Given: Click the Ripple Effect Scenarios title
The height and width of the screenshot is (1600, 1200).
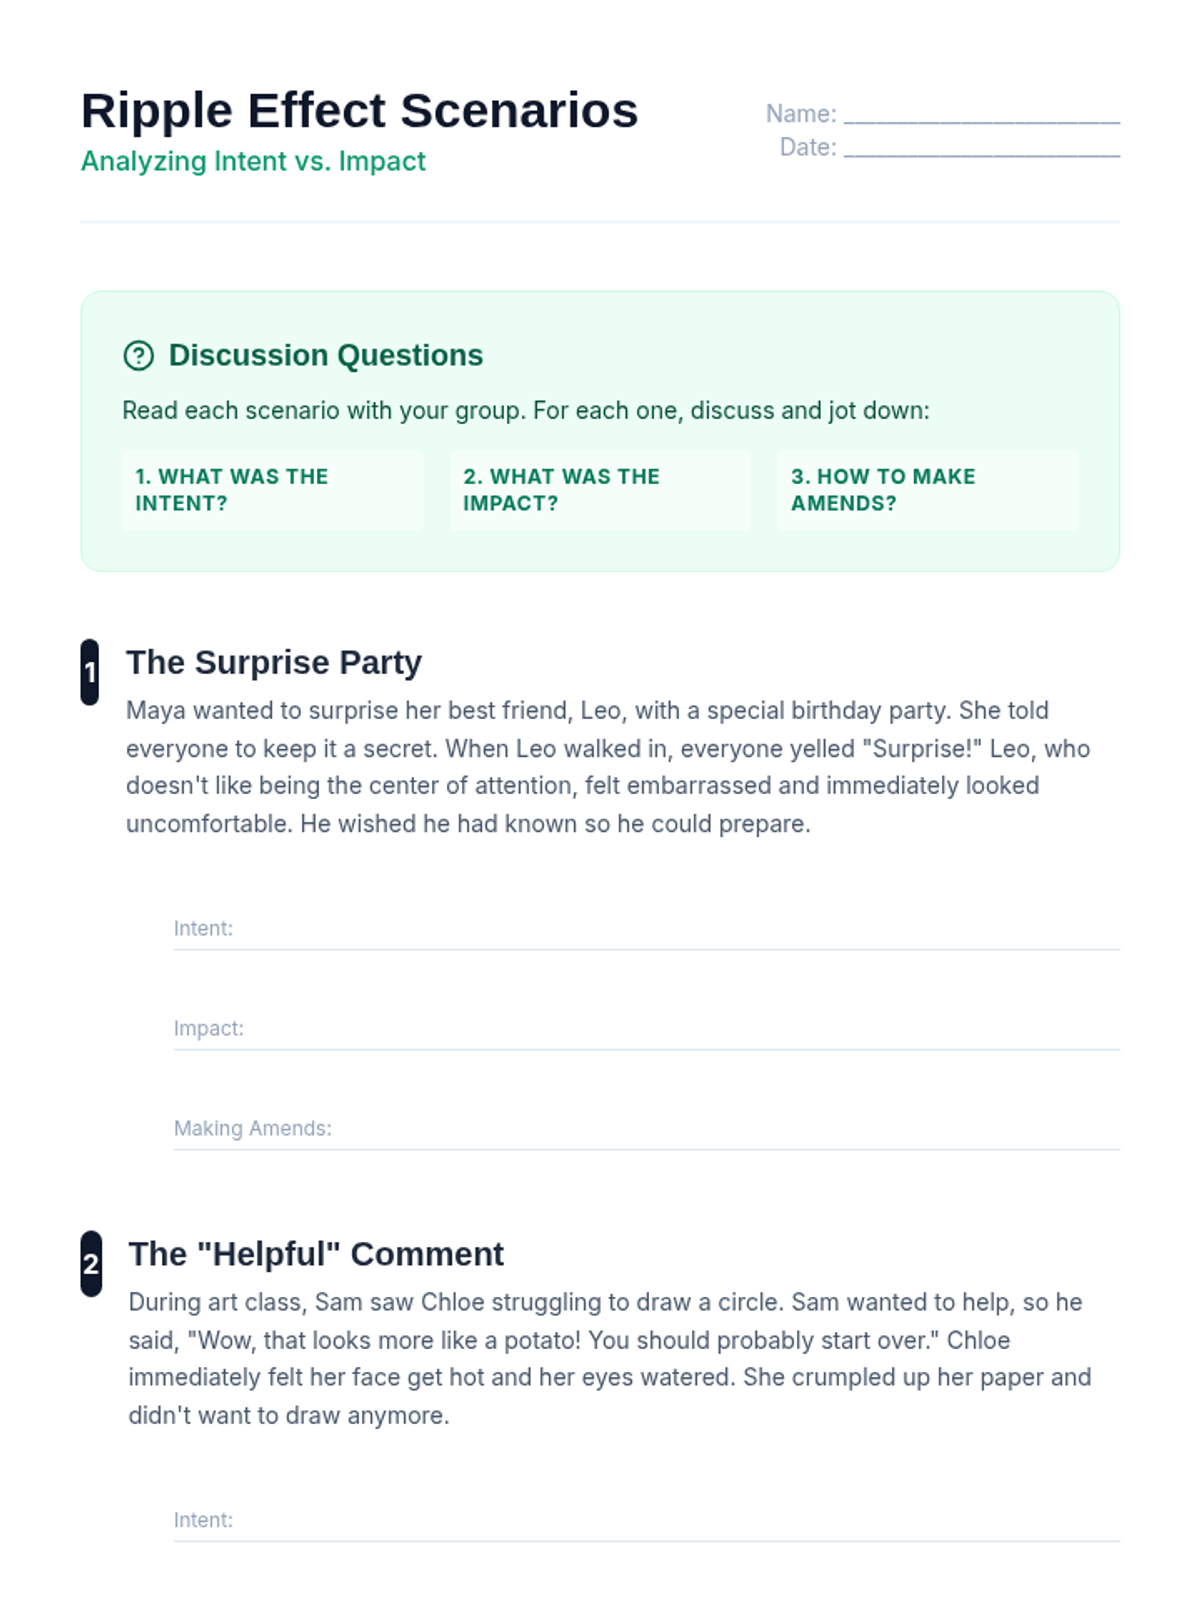Looking at the screenshot, I should pos(359,110).
